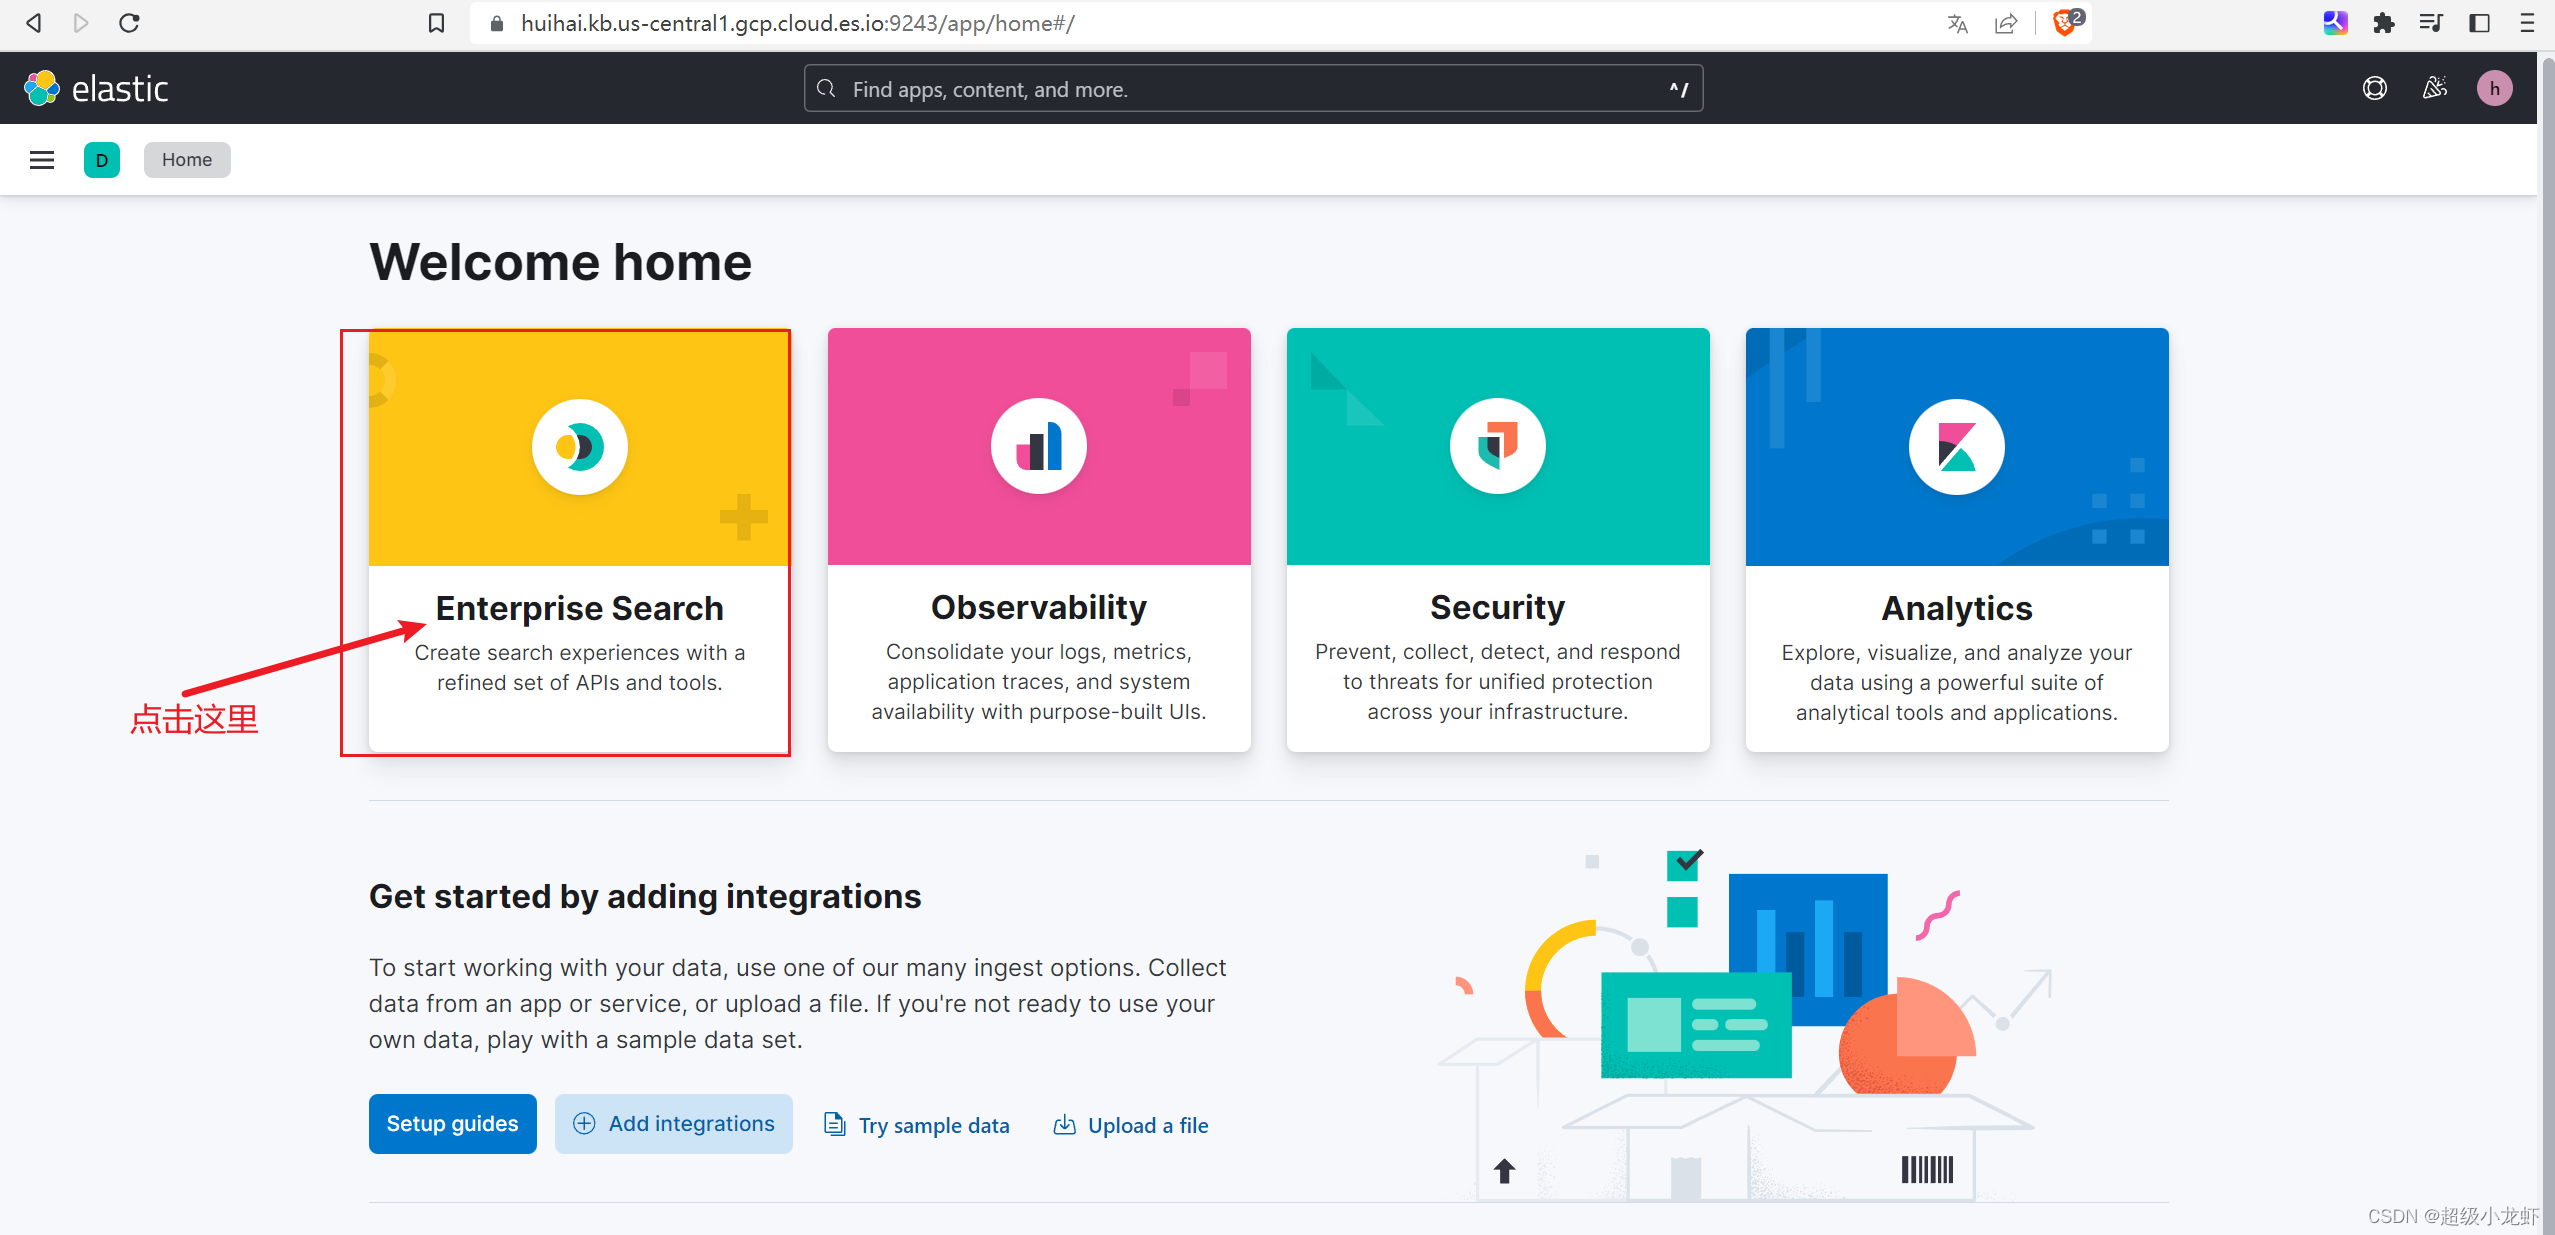2555x1235 pixels.
Task: Click the Security shield logo
Action: tap(1498, 446)
